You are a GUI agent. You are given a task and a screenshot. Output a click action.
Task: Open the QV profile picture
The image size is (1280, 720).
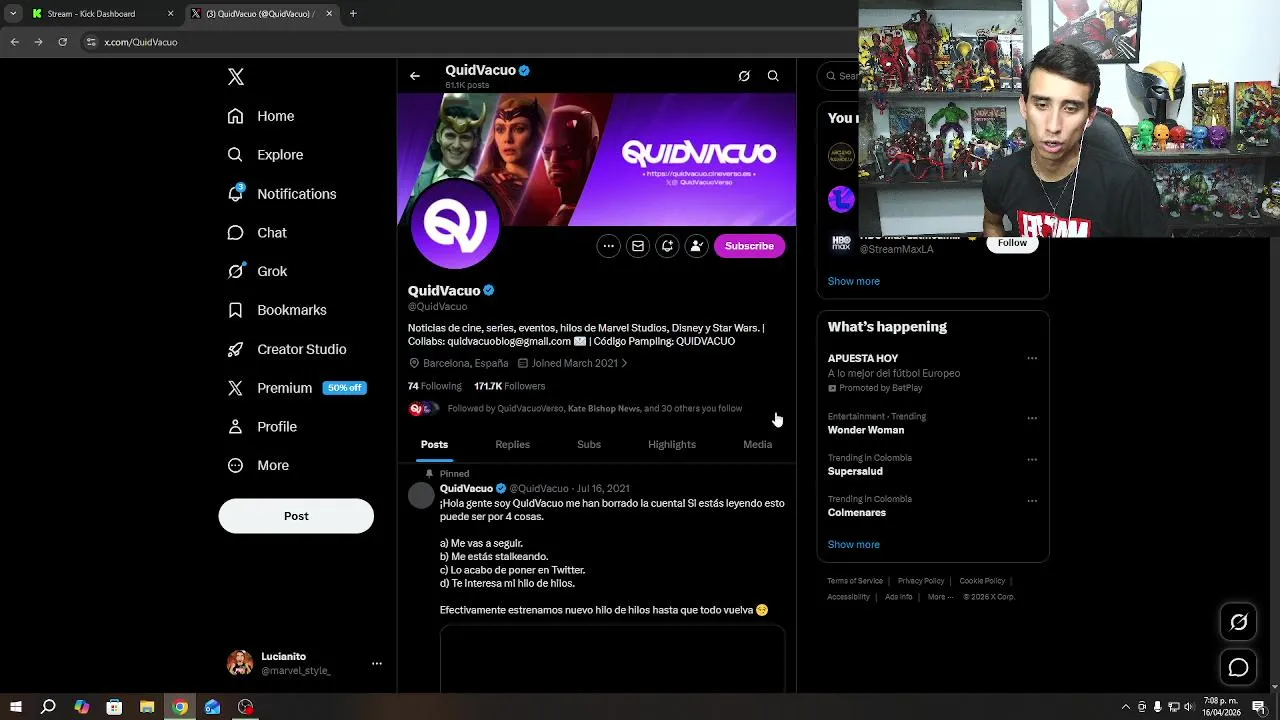pyautogui.click(x=455, y=226)
